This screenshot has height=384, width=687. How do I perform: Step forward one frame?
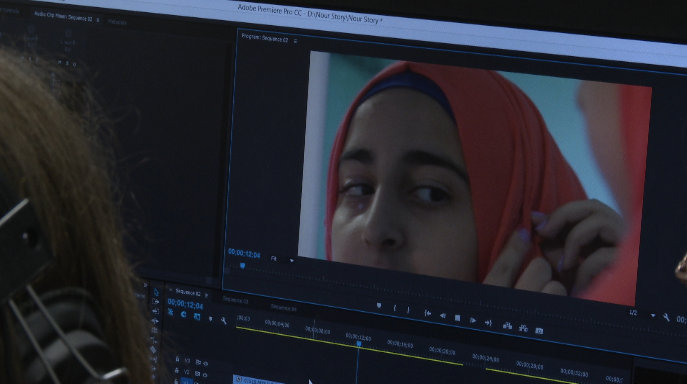click(473, 320)
